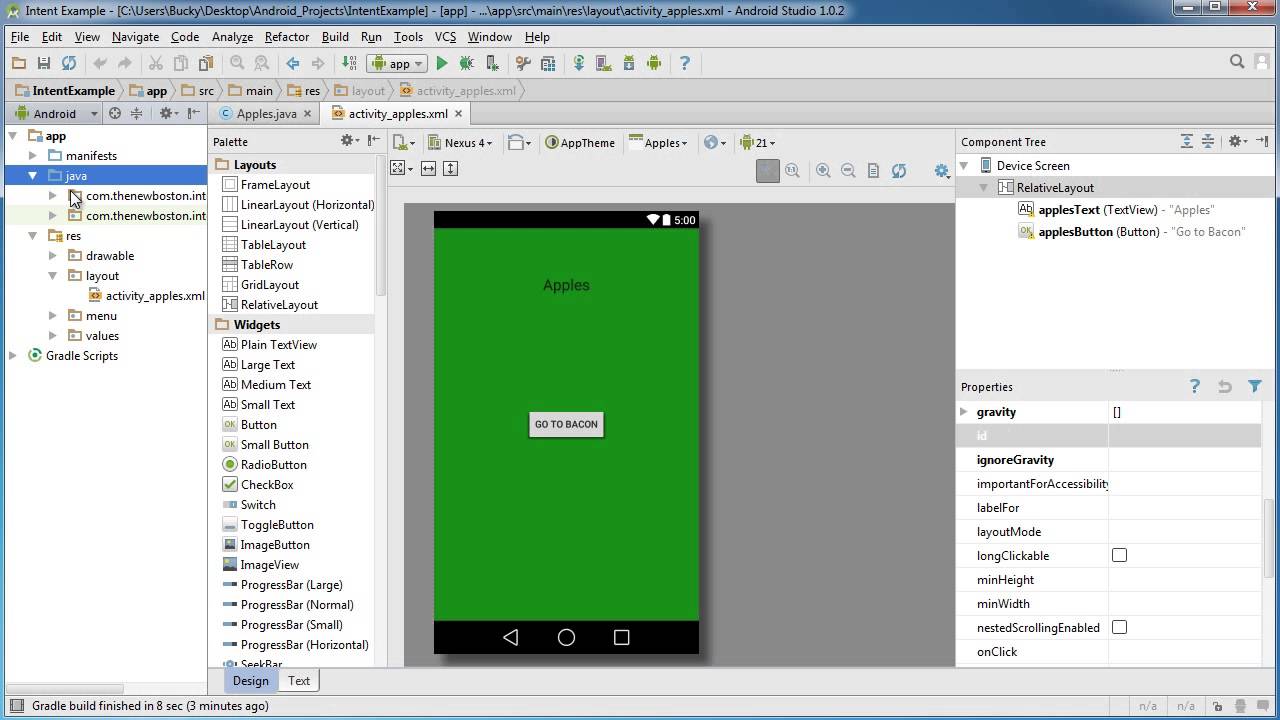Expand the gravity property
1280x720 pixels.
click(x=964, y=412)
